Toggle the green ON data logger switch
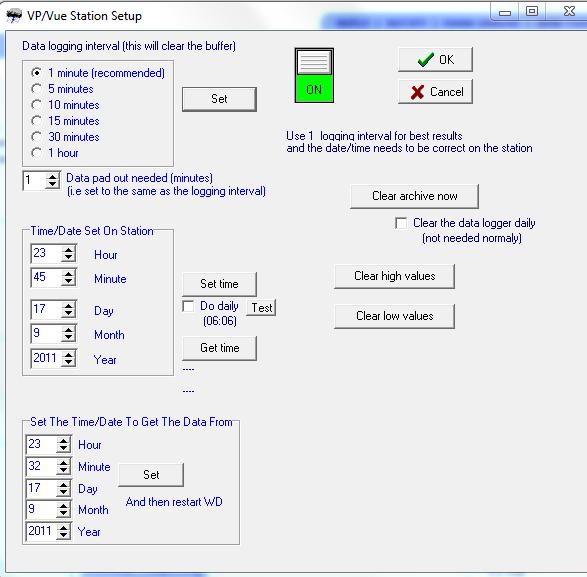The height and width of the screenshot is (577, 587). click(314, 75)
